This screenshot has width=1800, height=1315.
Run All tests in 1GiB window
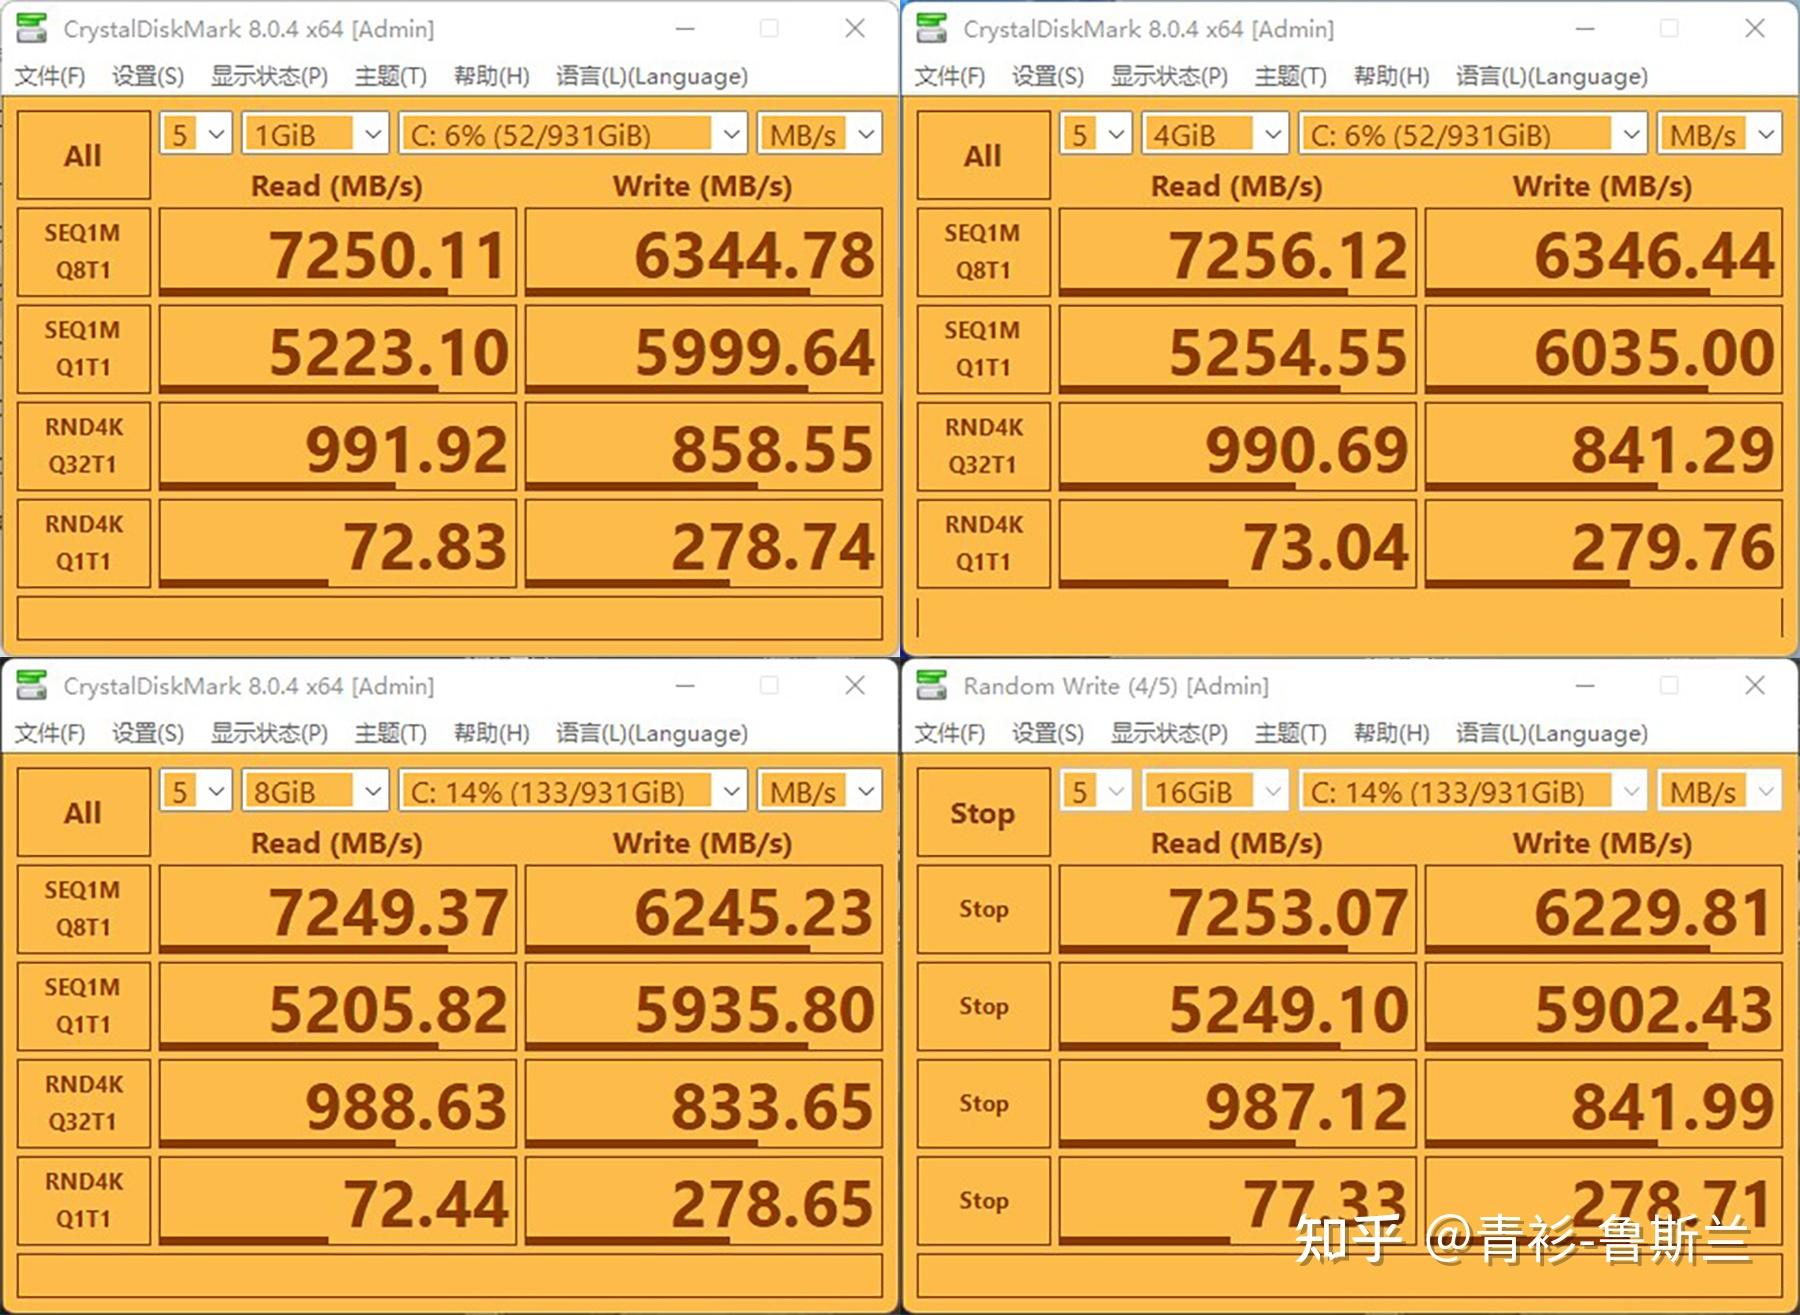tap(83, 155)
